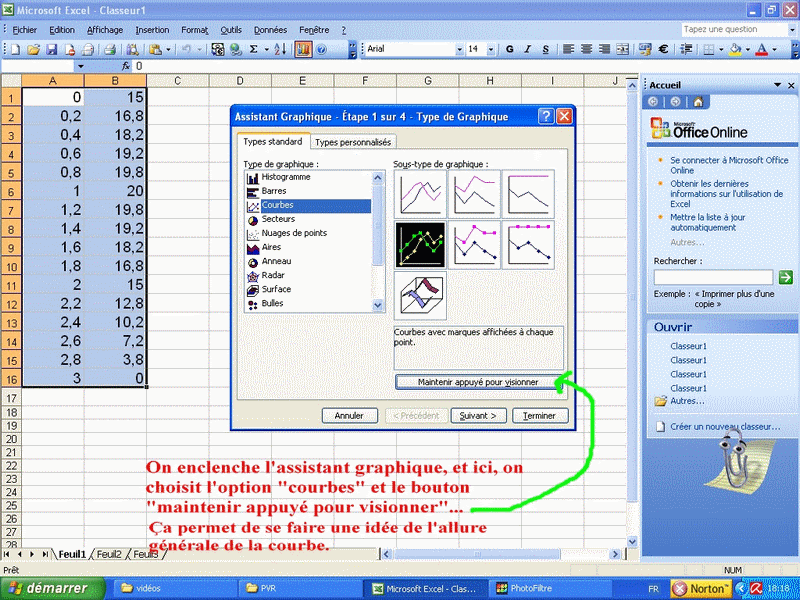The width and height of the screenshot is (800, 600).
Task: Click Maintenir appuyé pour visionner button
Action: pos(478,382)
